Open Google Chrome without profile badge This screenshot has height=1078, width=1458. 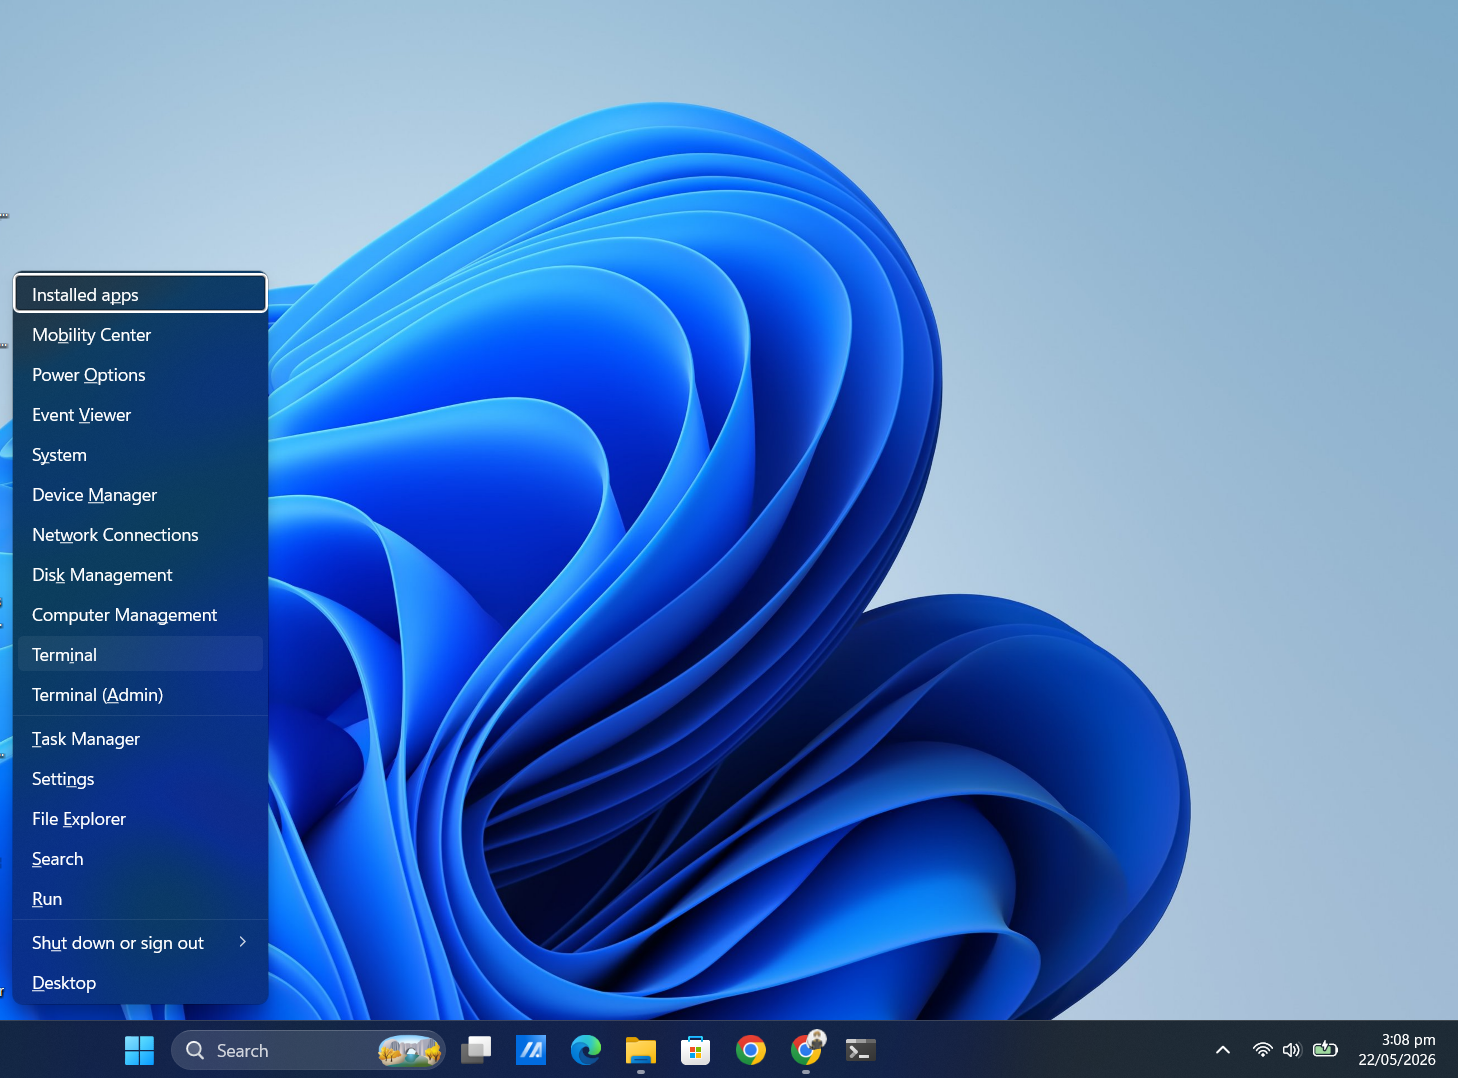(x=750, y=1050)
